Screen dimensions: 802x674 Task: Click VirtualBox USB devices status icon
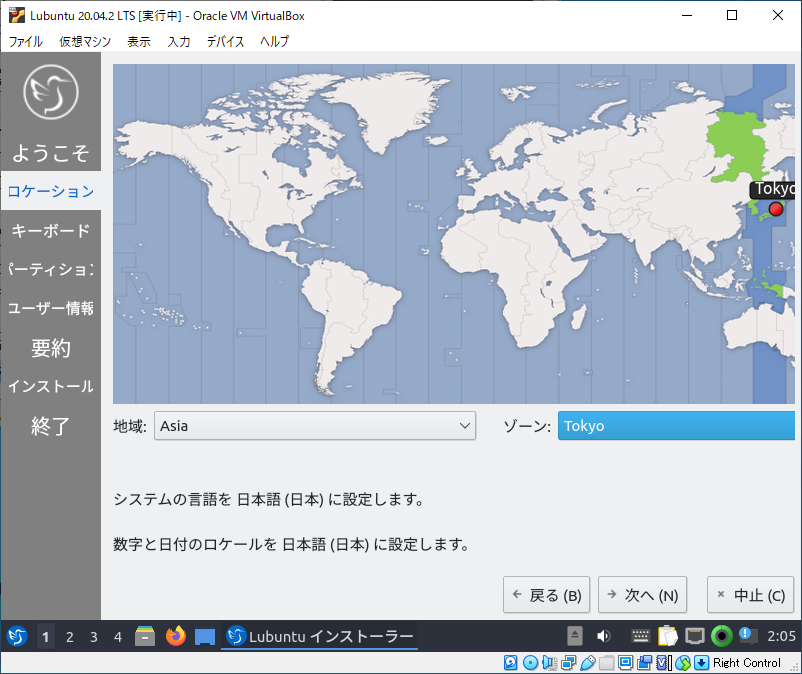pyautogui.click(x=588, y=663)
